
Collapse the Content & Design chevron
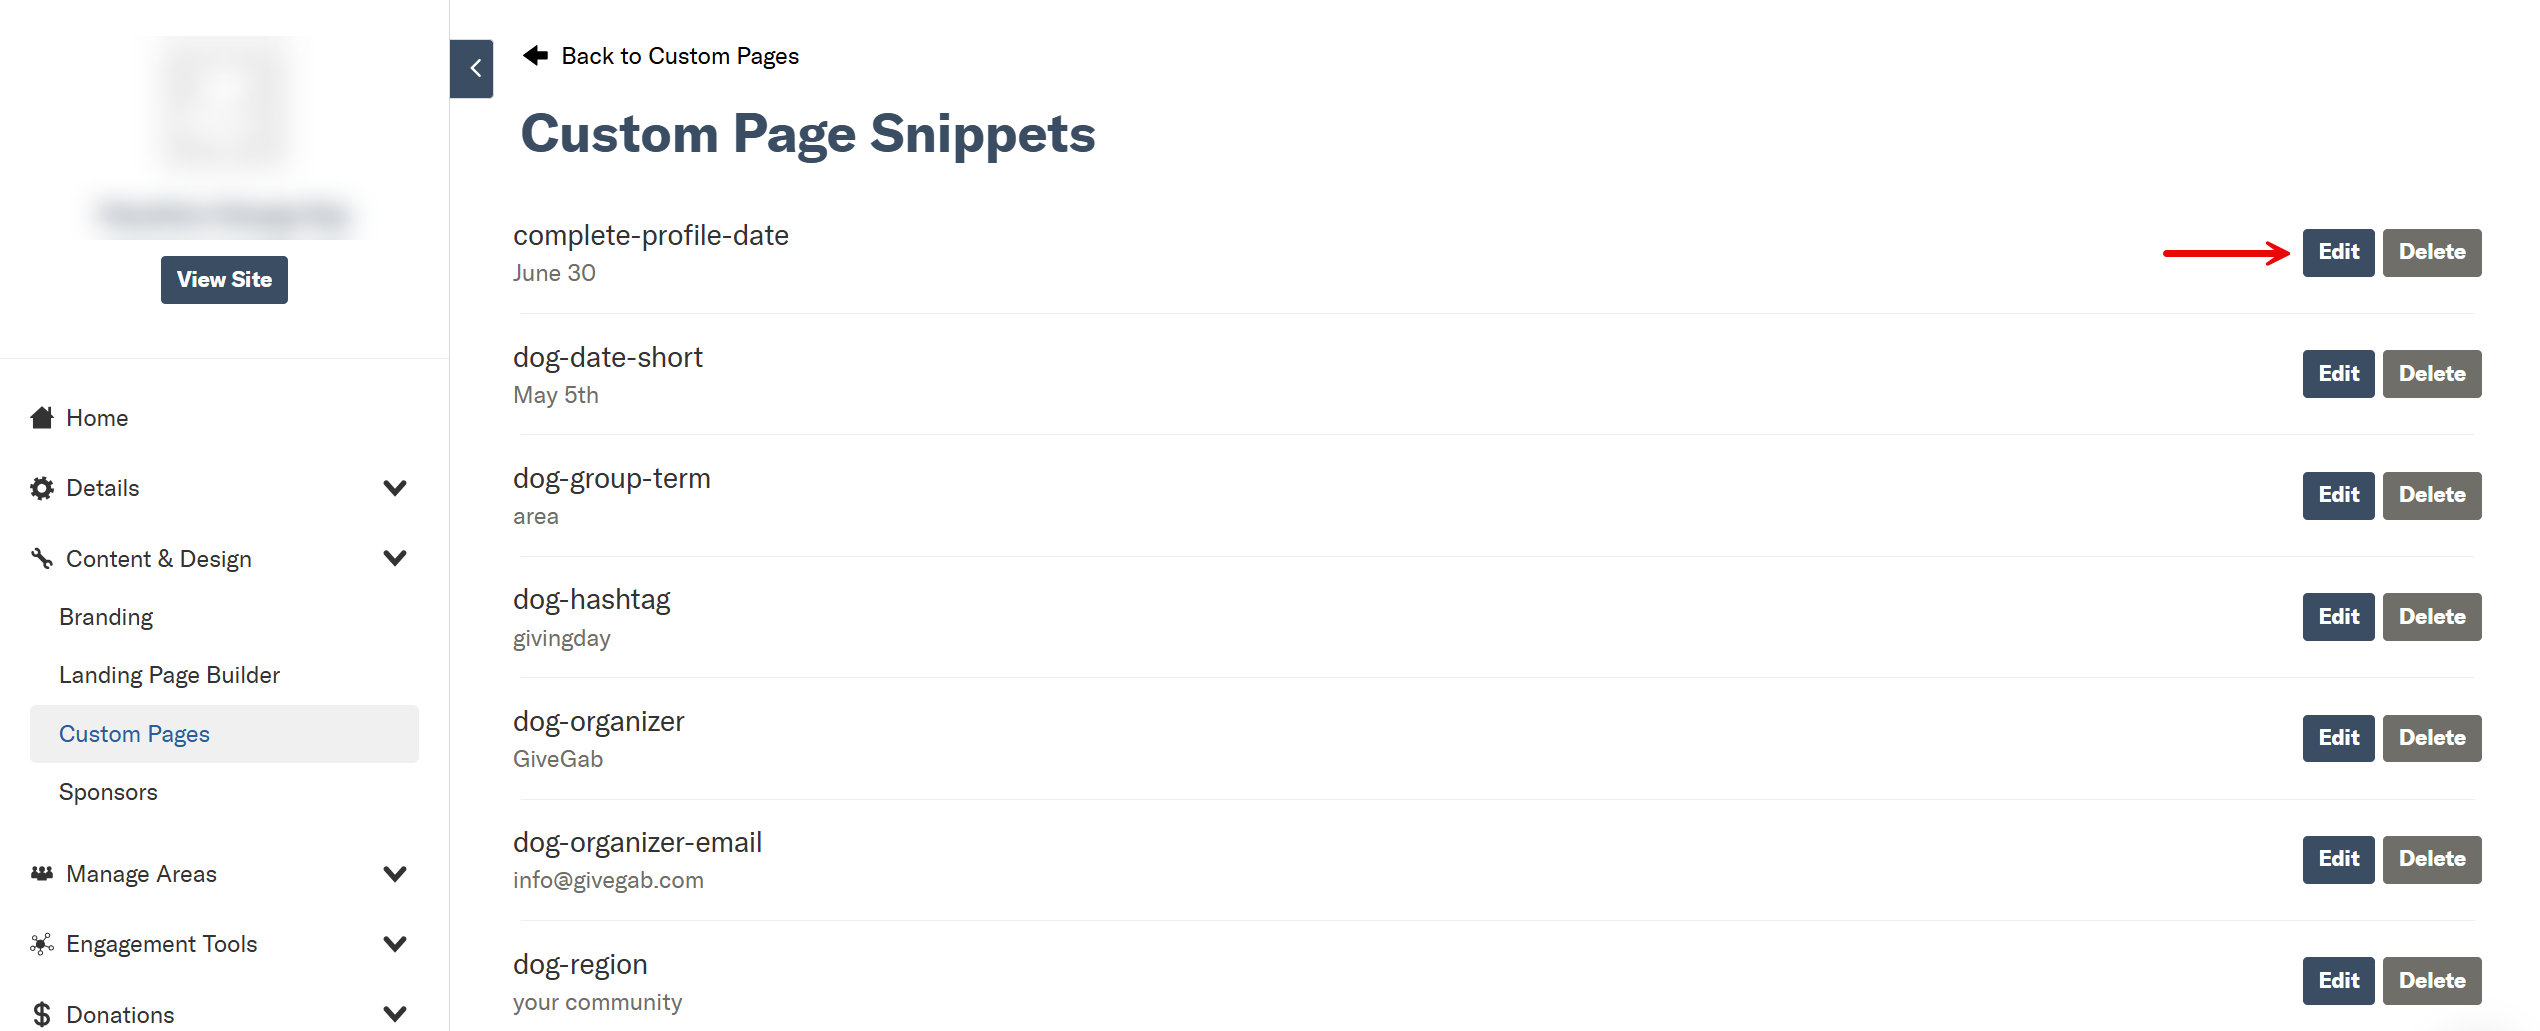pos(395,558)
